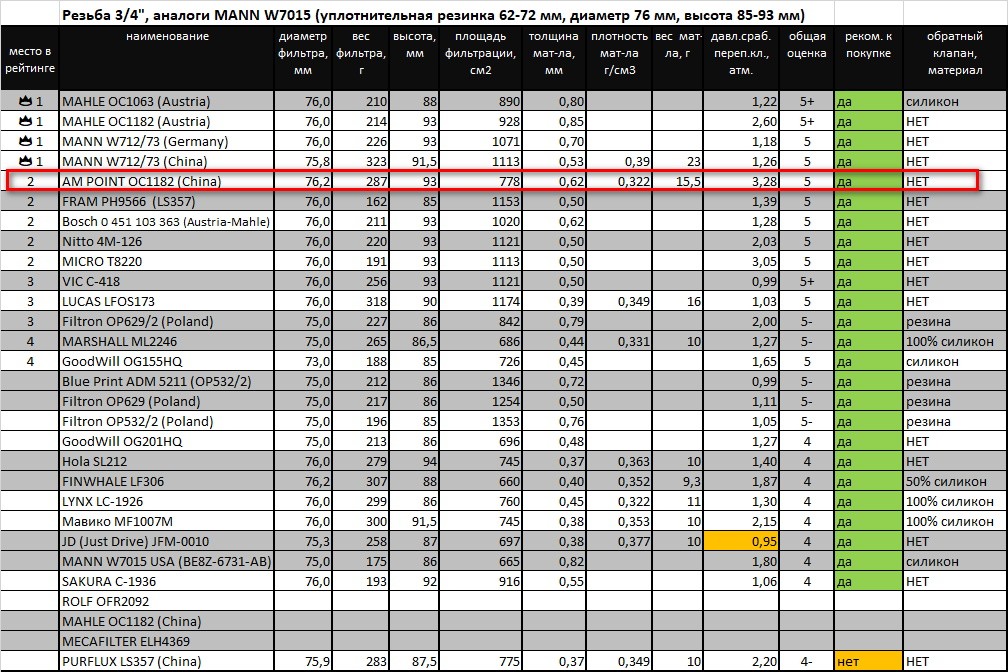Click the 'рeком. к покупке' column header

point(867,45)
